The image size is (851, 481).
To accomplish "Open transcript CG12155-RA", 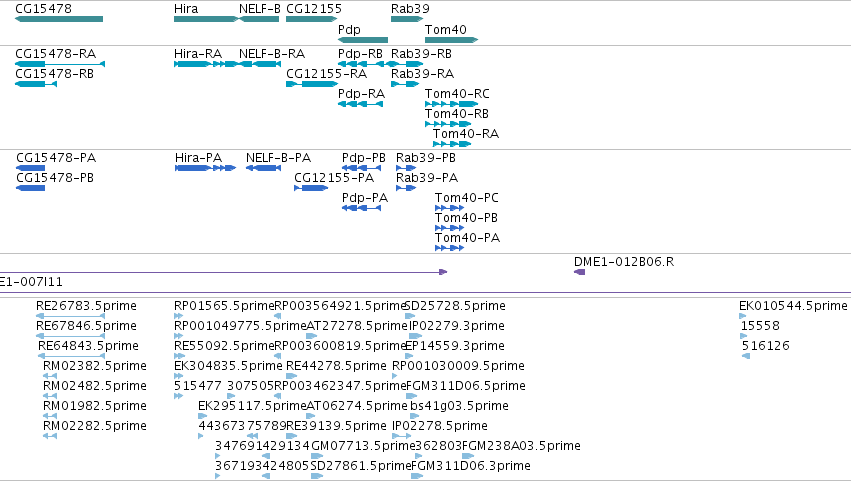I will 326,73.
